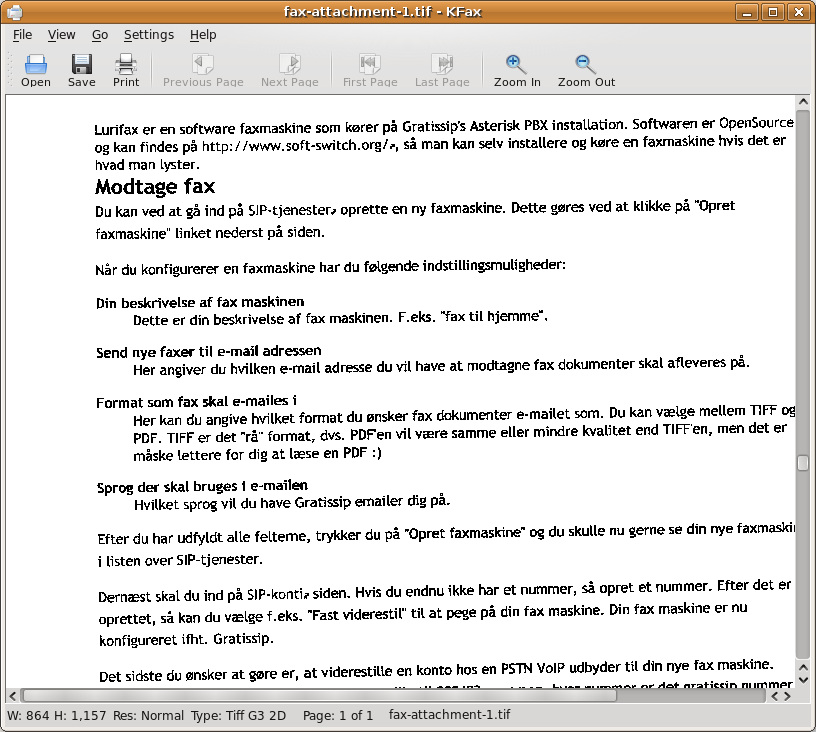The image size is (816, 732).
Task: Click 'Din beskrivelse af fax maskinen' heading
Action: [200, 302]
